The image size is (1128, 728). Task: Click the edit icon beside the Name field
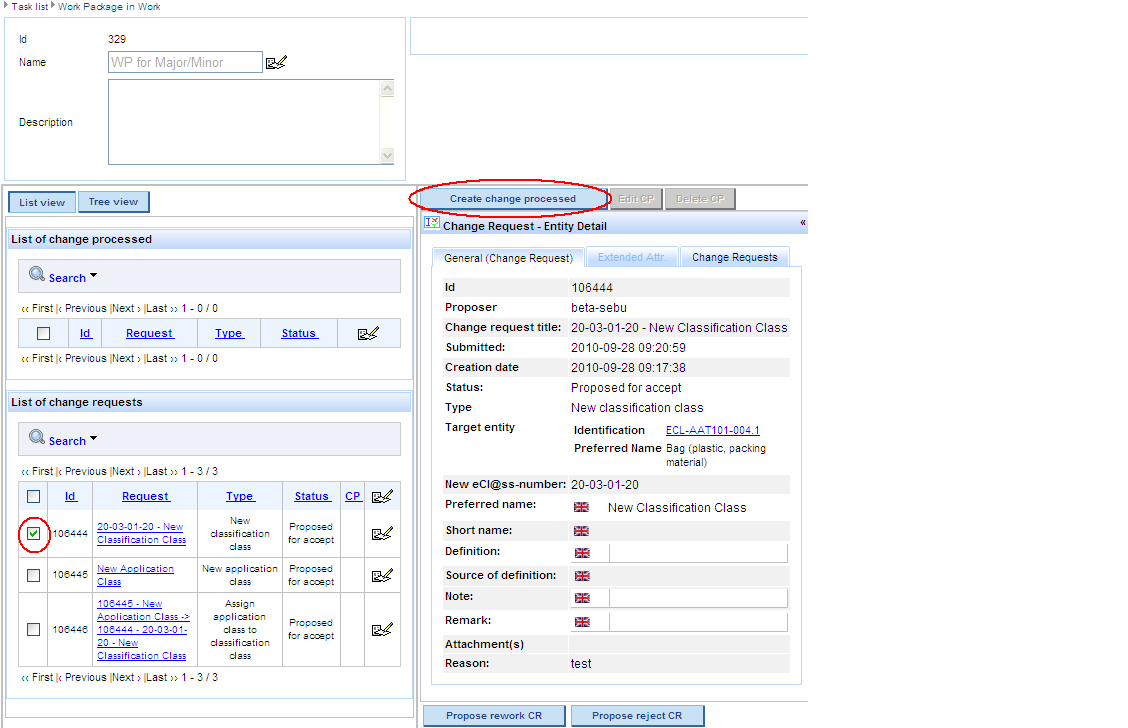coord(276,63)
